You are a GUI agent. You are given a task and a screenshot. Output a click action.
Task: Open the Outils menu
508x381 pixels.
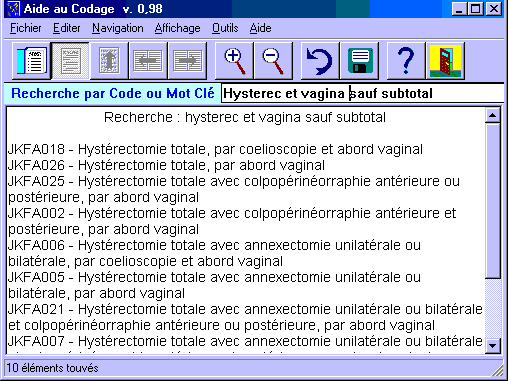[x=225, y=28]
